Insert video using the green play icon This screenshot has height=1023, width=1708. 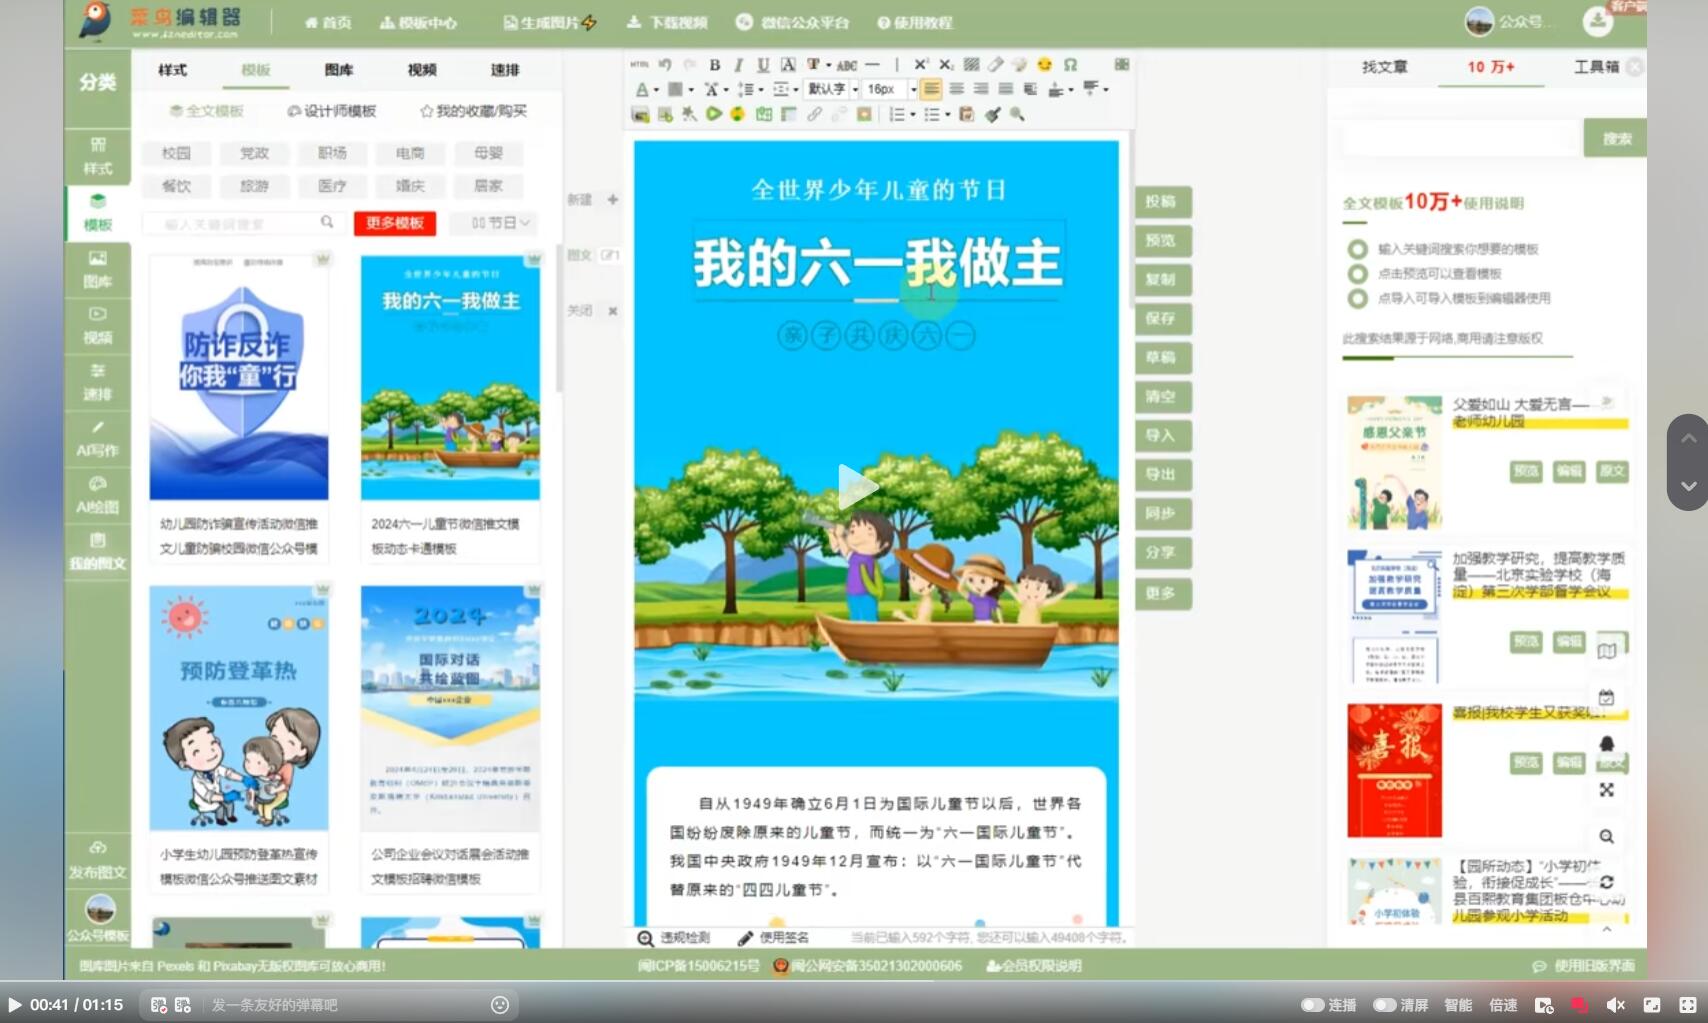point(713,114)
